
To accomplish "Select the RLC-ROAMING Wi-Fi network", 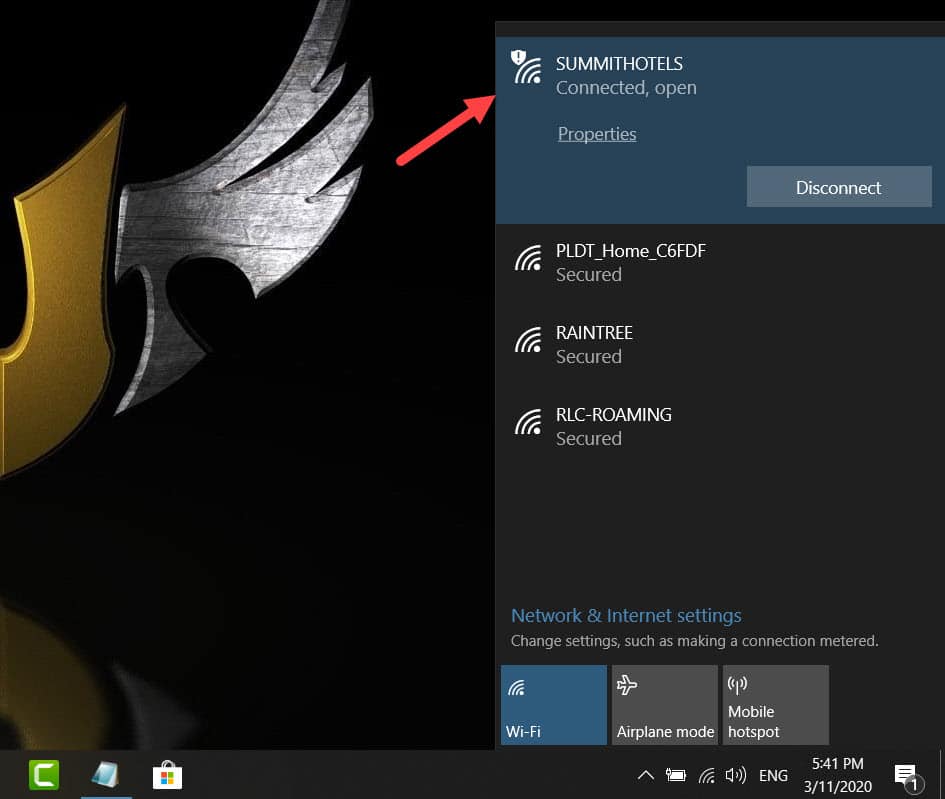I will (720, 427).
